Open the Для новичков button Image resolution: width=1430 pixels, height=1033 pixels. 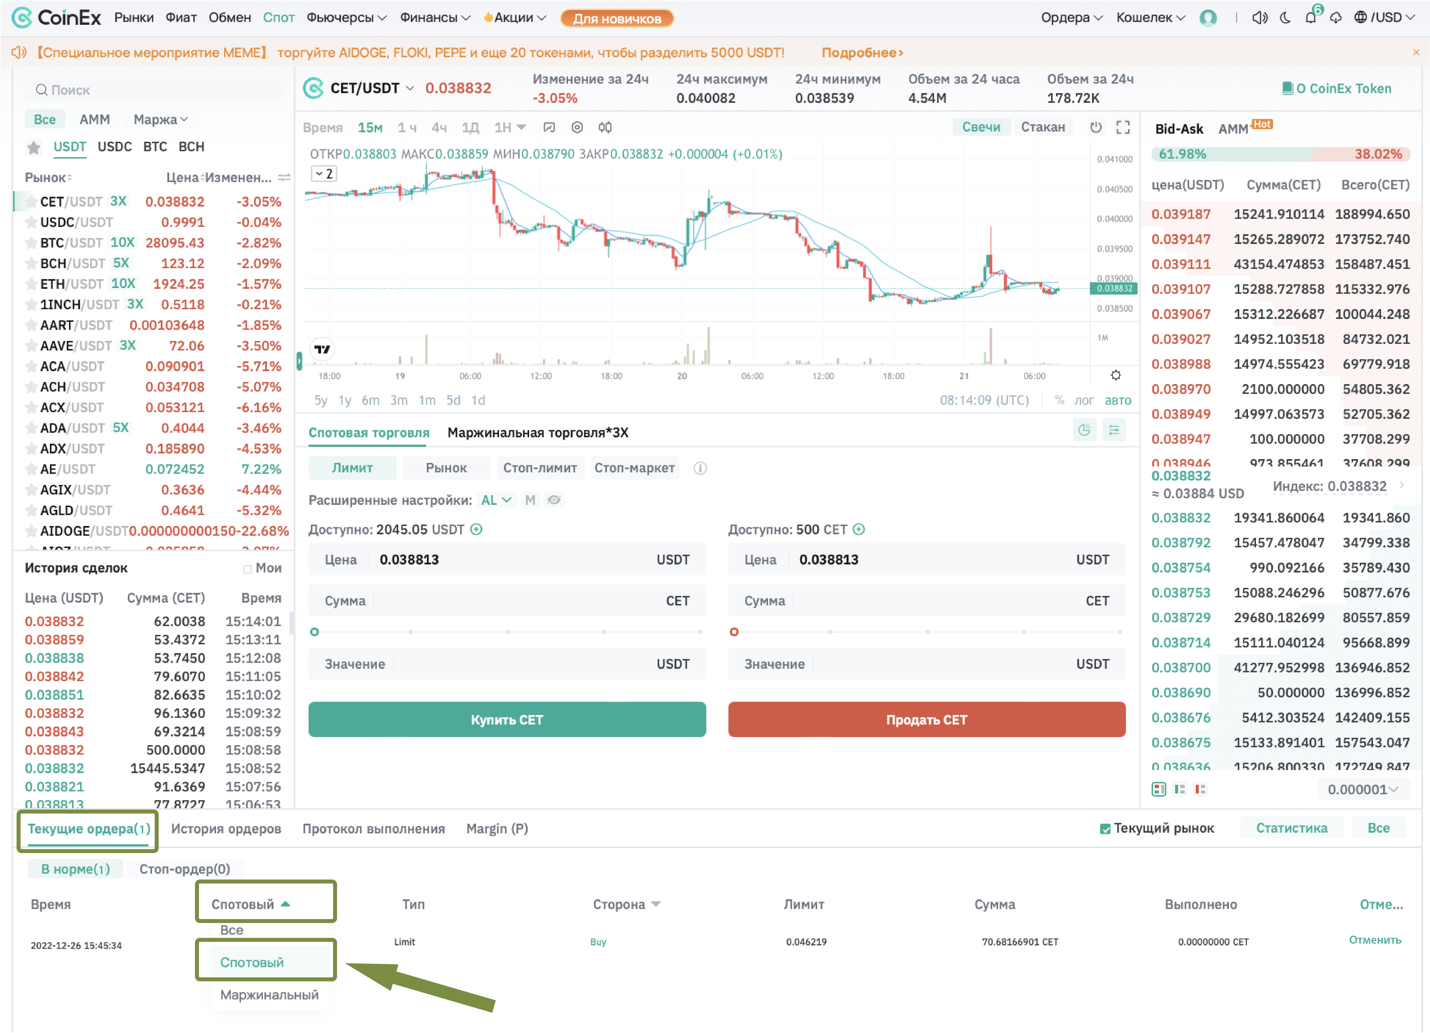click(x=617, y=18)
